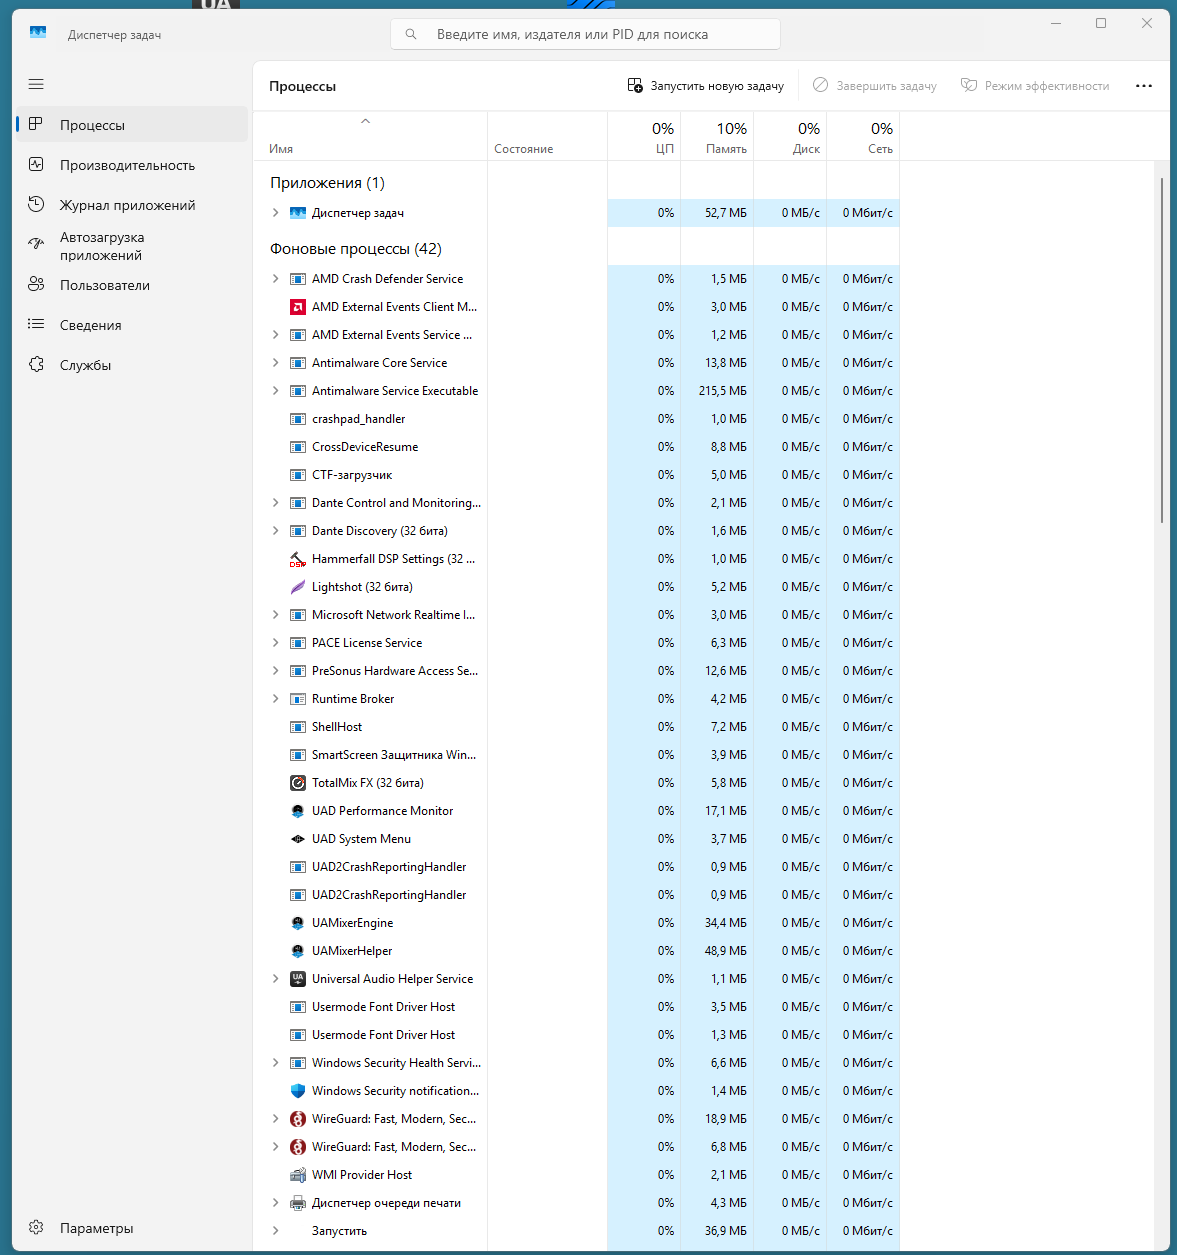Viewport: 1177px width, 1255px height.
Task: Open the Процессы tab
Action: pos(132,125)
